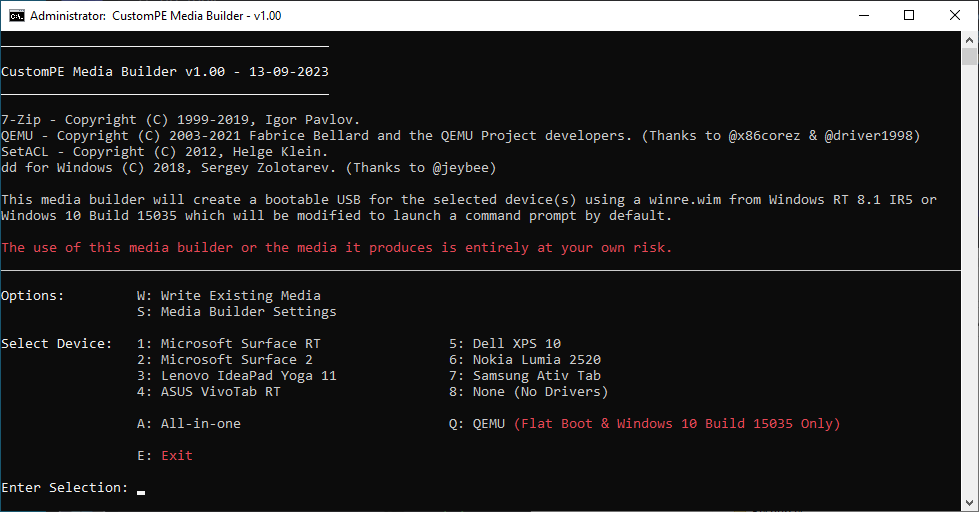Viewport: 979px width, 512px height.
Task: Click the QEMU copyright line
Action: click(x=461, y=135)
